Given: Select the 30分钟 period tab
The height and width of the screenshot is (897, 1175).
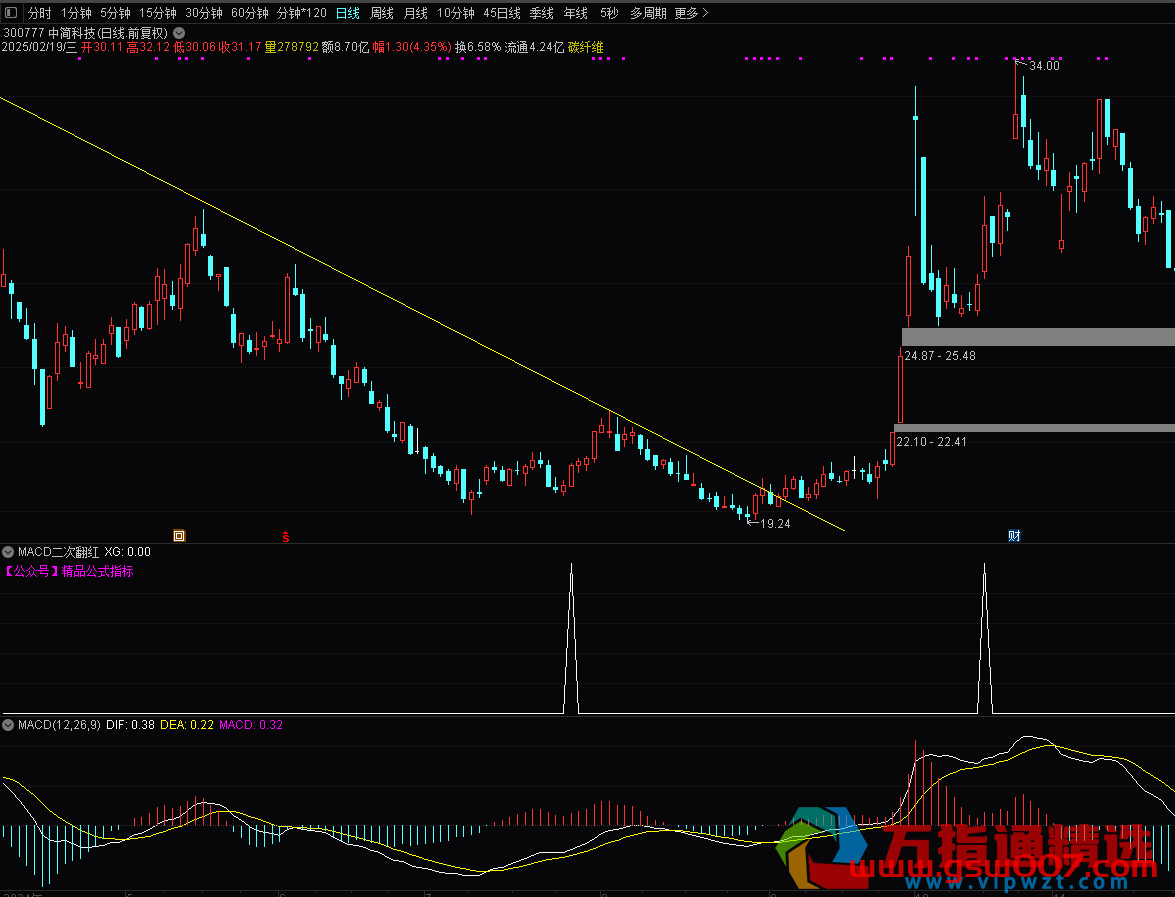Looking at the screenshot, I should pos(204,13).
